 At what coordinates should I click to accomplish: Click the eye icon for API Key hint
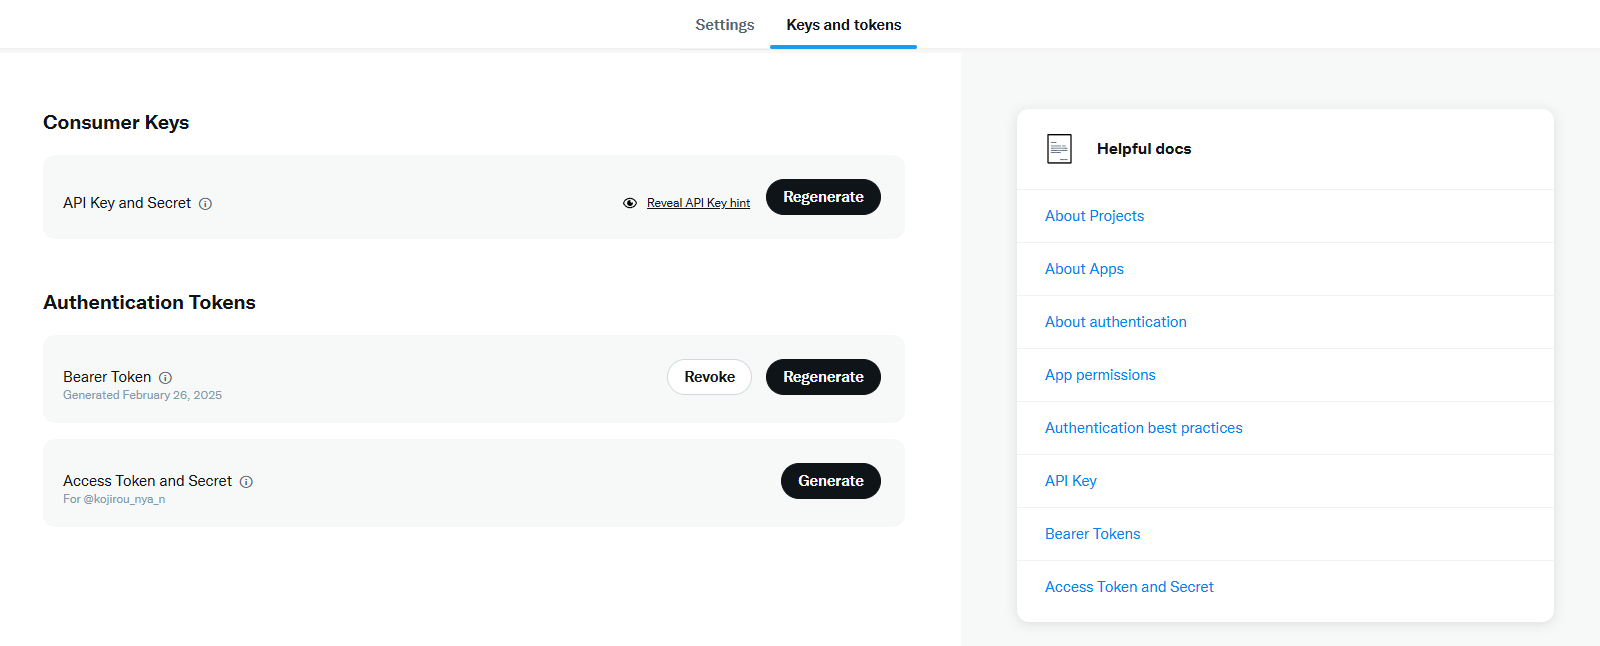pos(630,203)
